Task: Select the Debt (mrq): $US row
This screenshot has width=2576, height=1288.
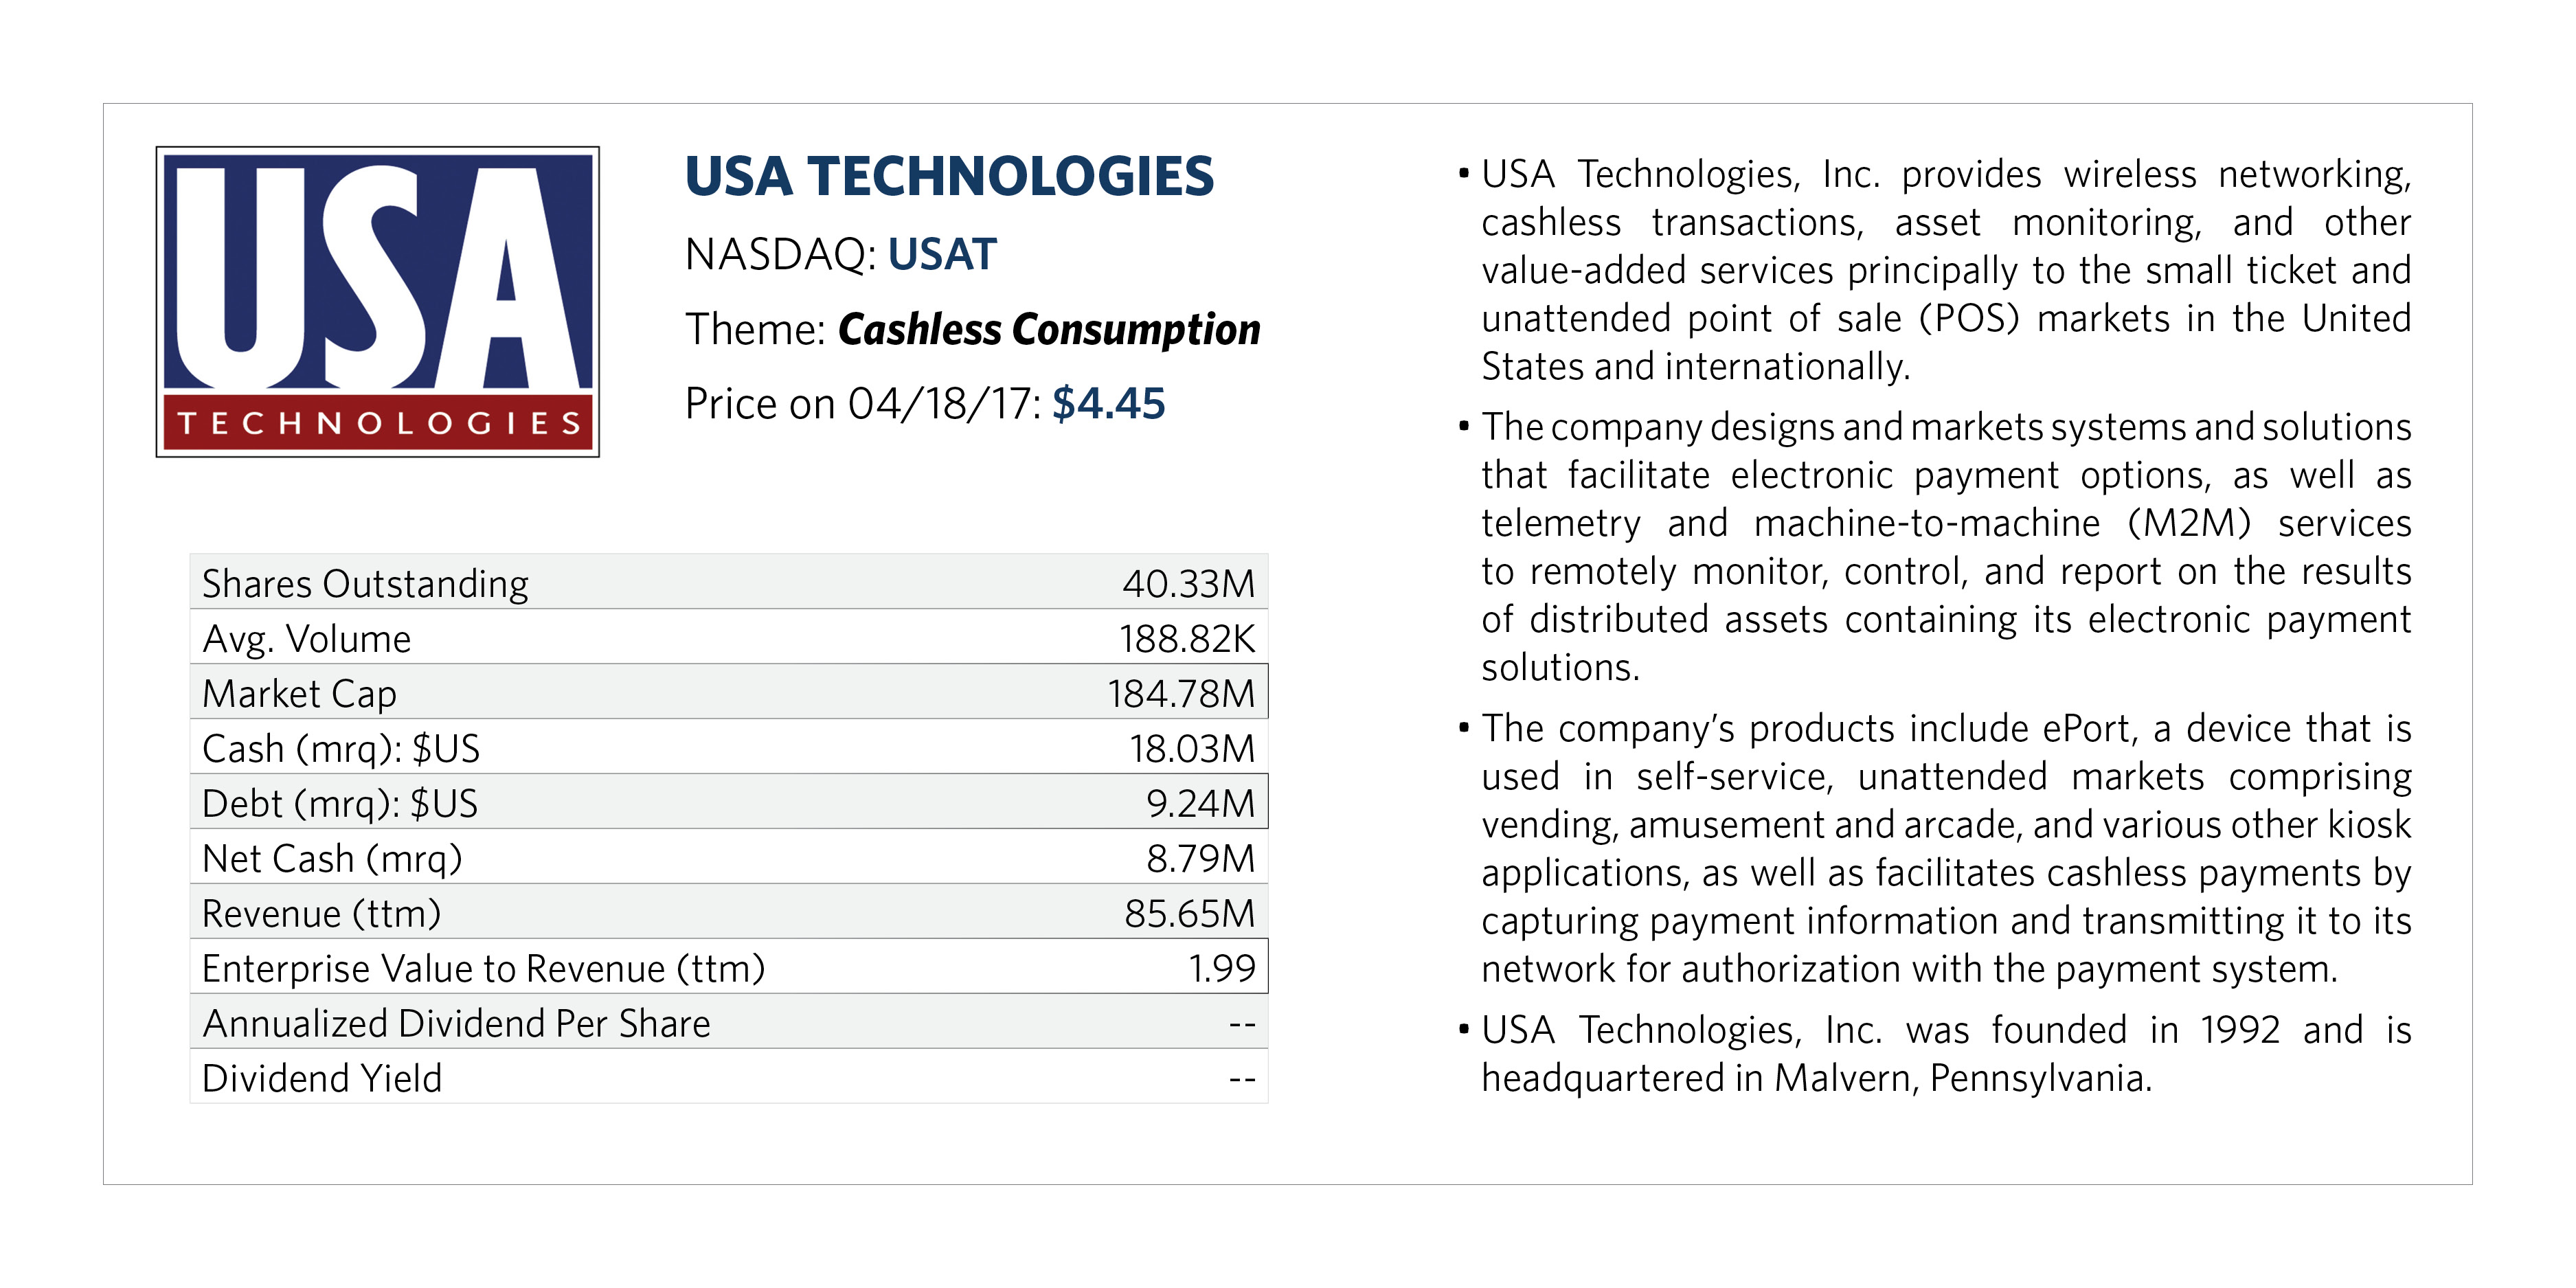Action: (729, 802)
